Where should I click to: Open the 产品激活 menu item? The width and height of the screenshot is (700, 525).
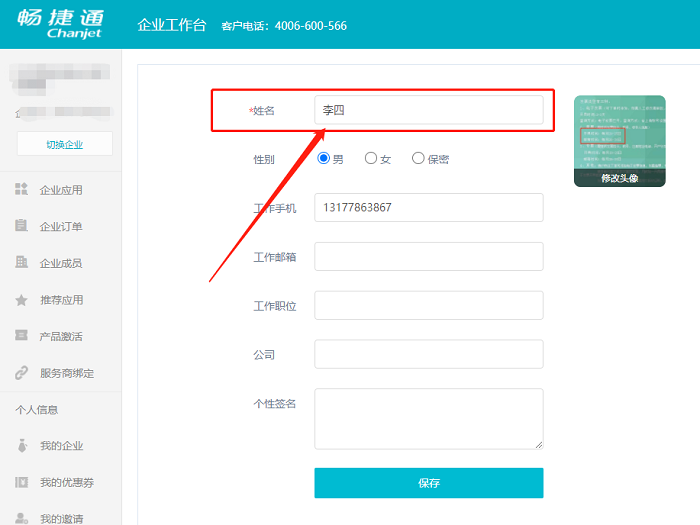(x=61, y=336)
